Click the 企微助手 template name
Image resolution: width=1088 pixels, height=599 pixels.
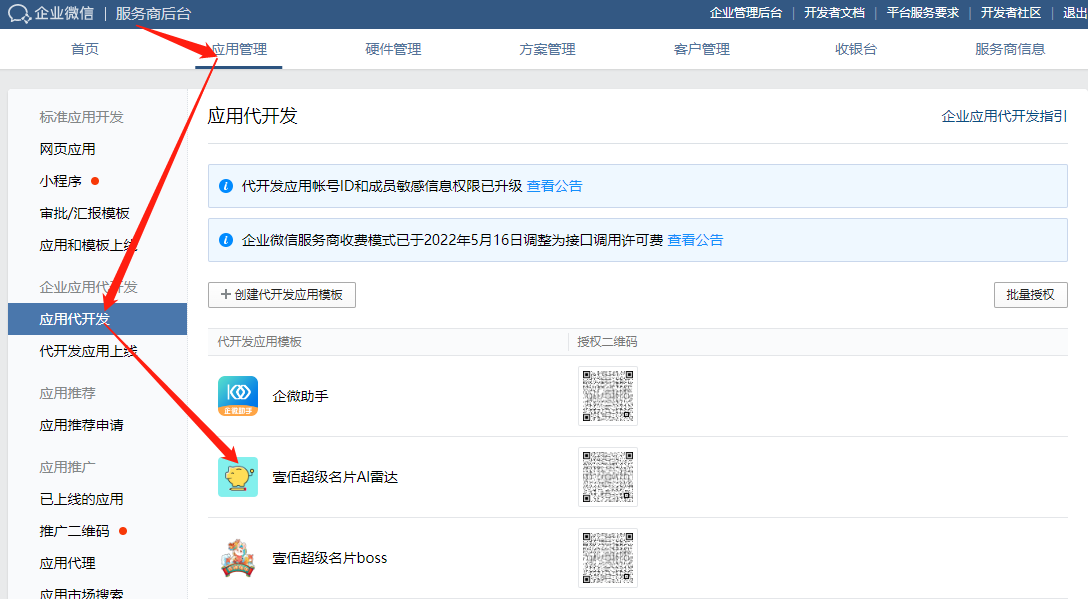300,396
